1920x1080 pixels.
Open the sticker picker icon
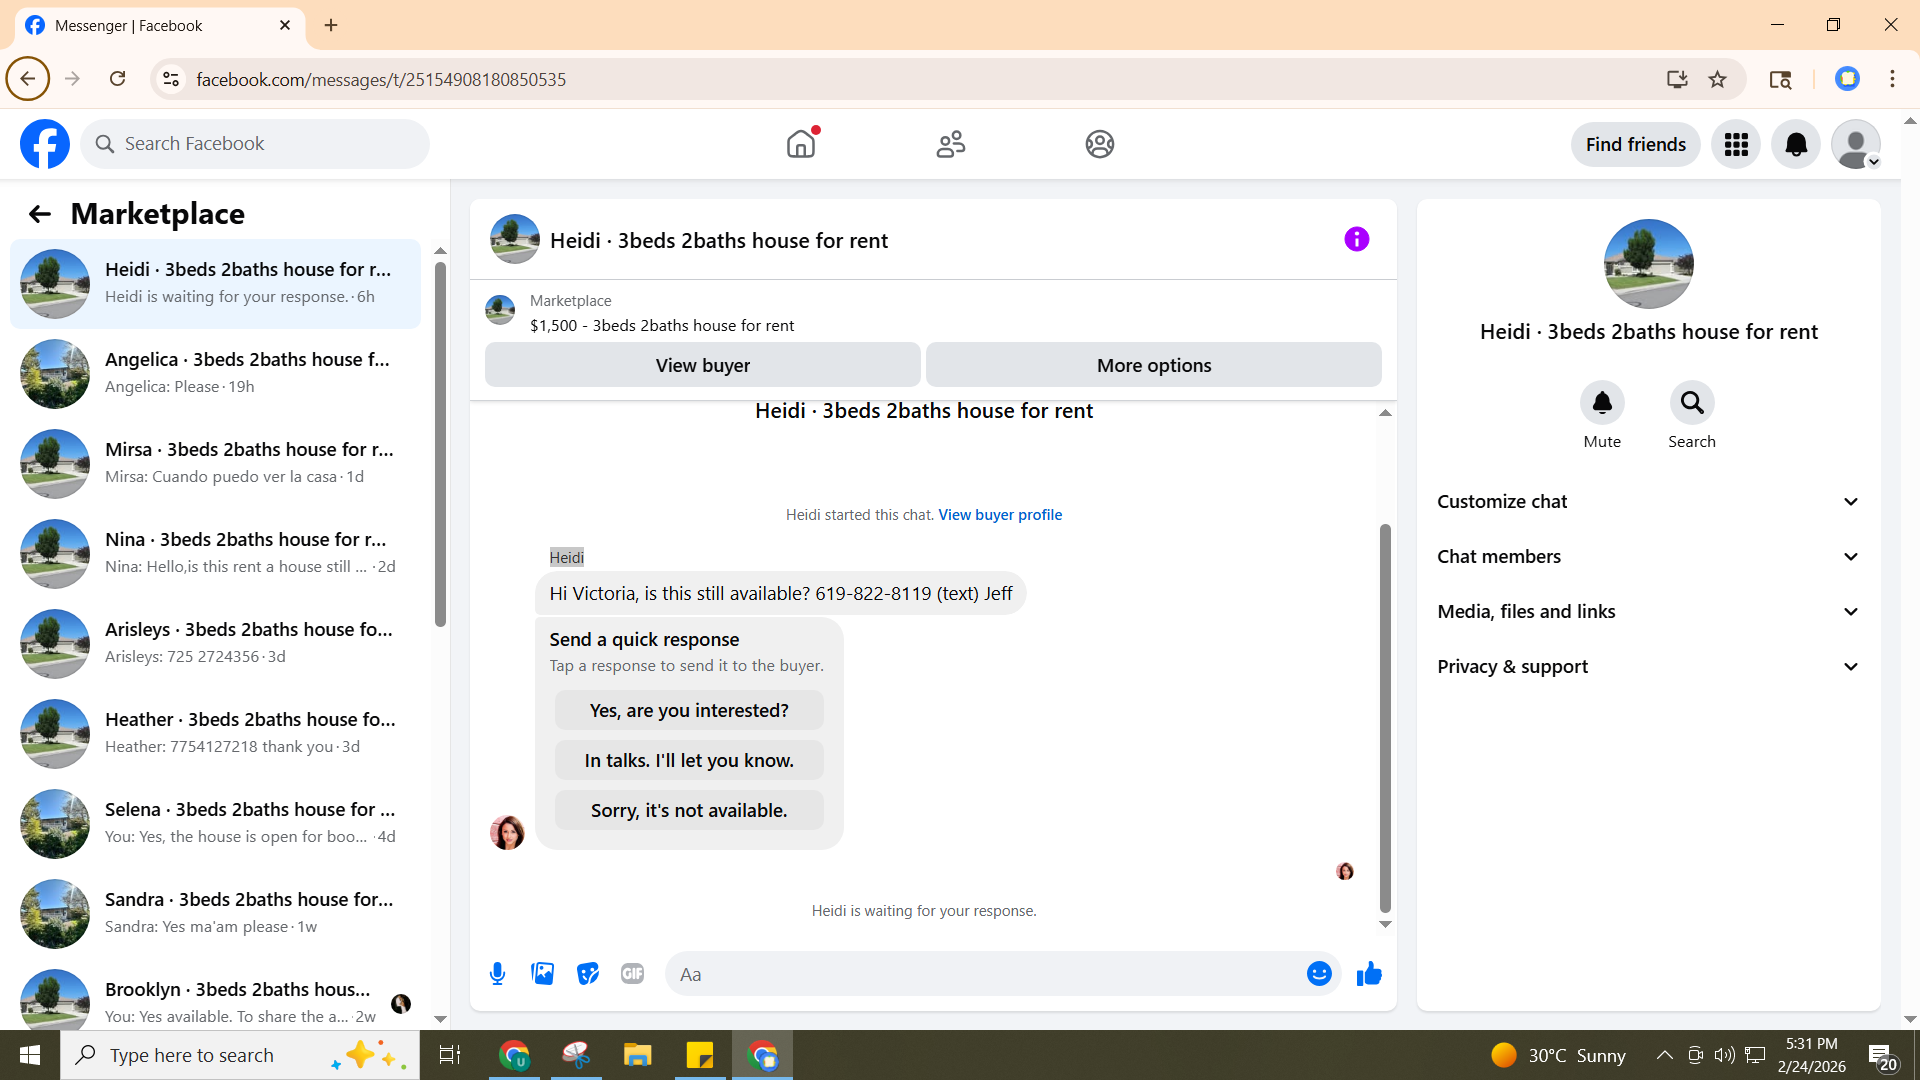[588, 974]
